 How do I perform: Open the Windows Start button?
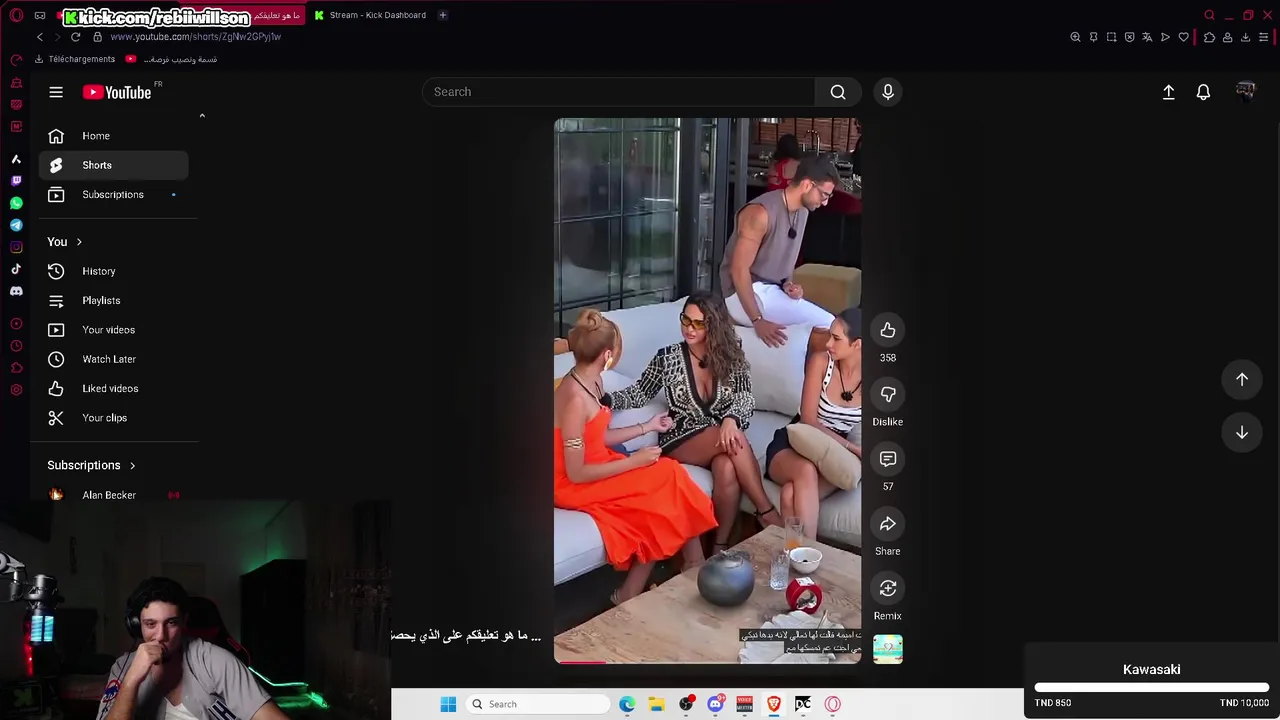[x=448, y=704]
